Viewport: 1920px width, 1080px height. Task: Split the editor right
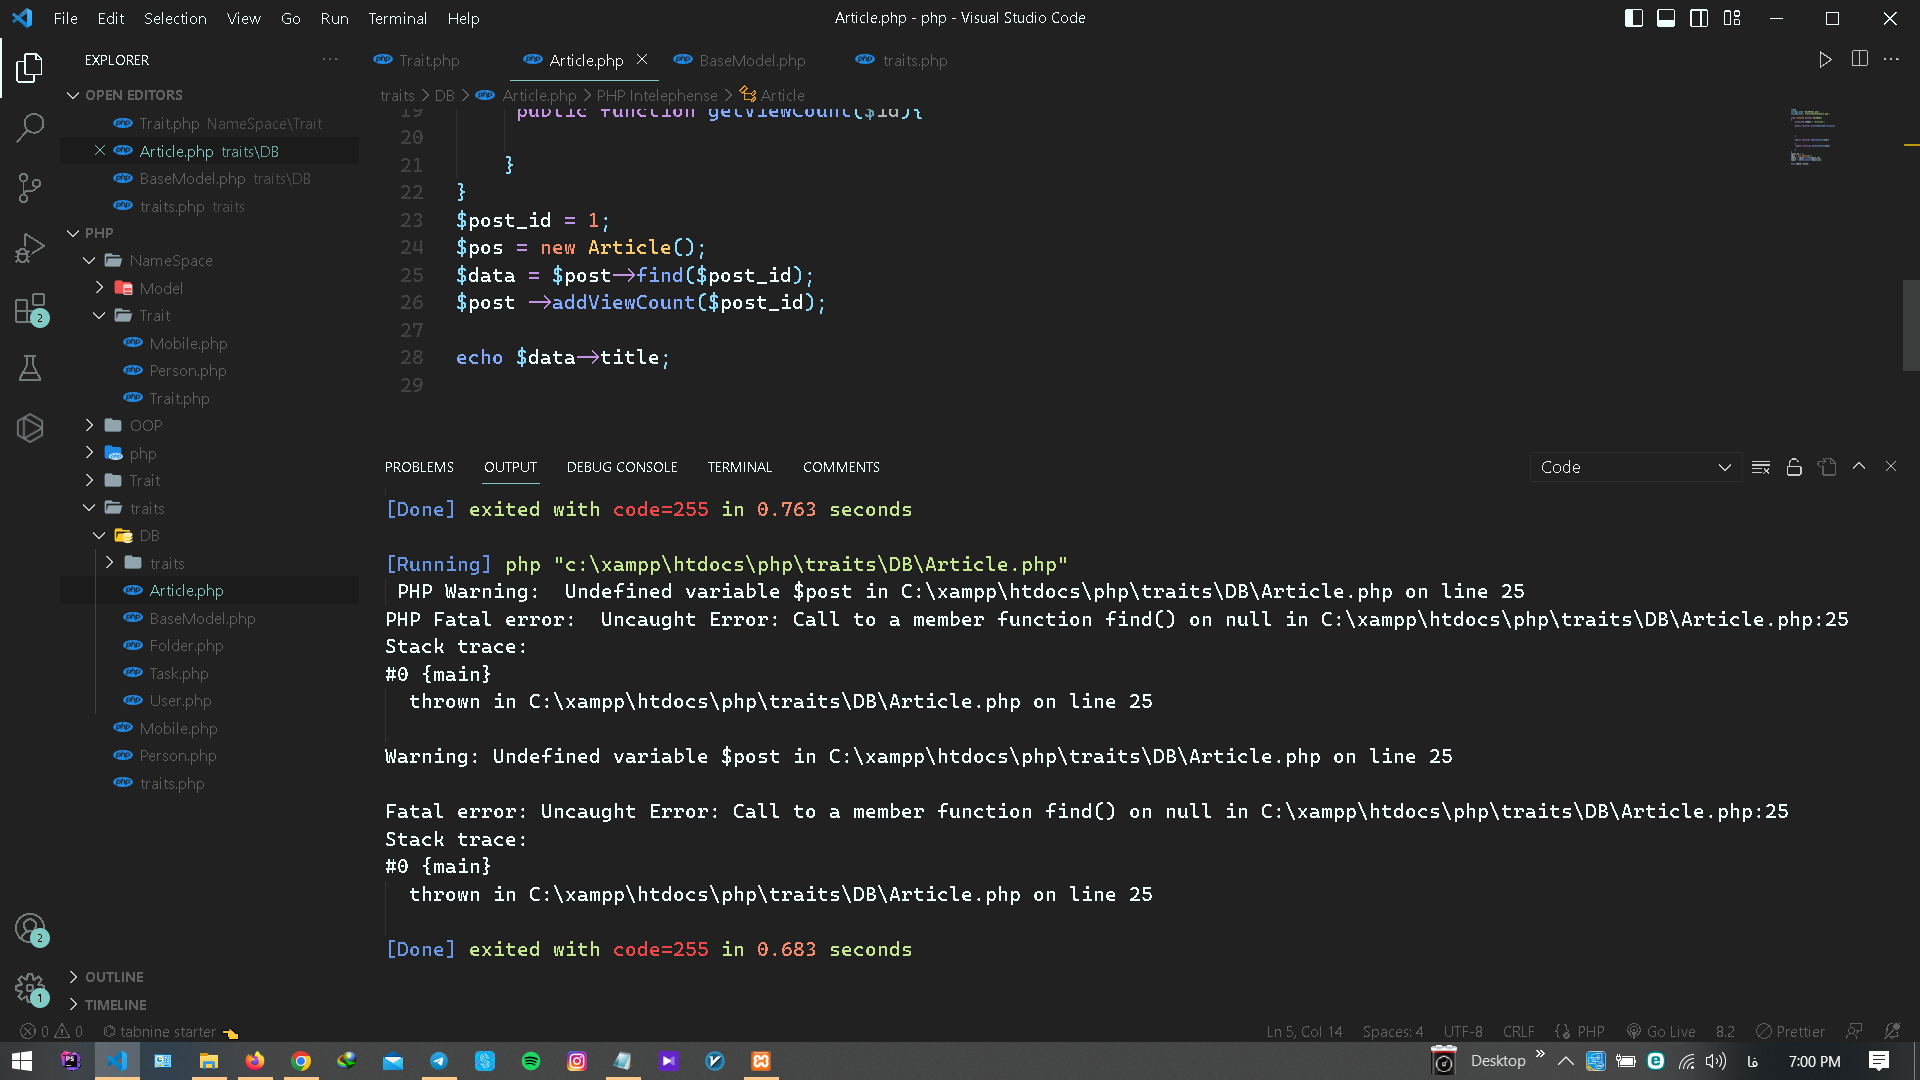(1859, 59)
